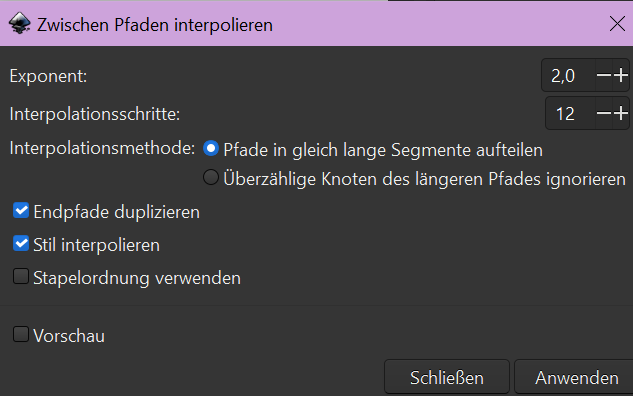
Task: Click the Endpfade duplizieren label text
Action: pos(117,212)
